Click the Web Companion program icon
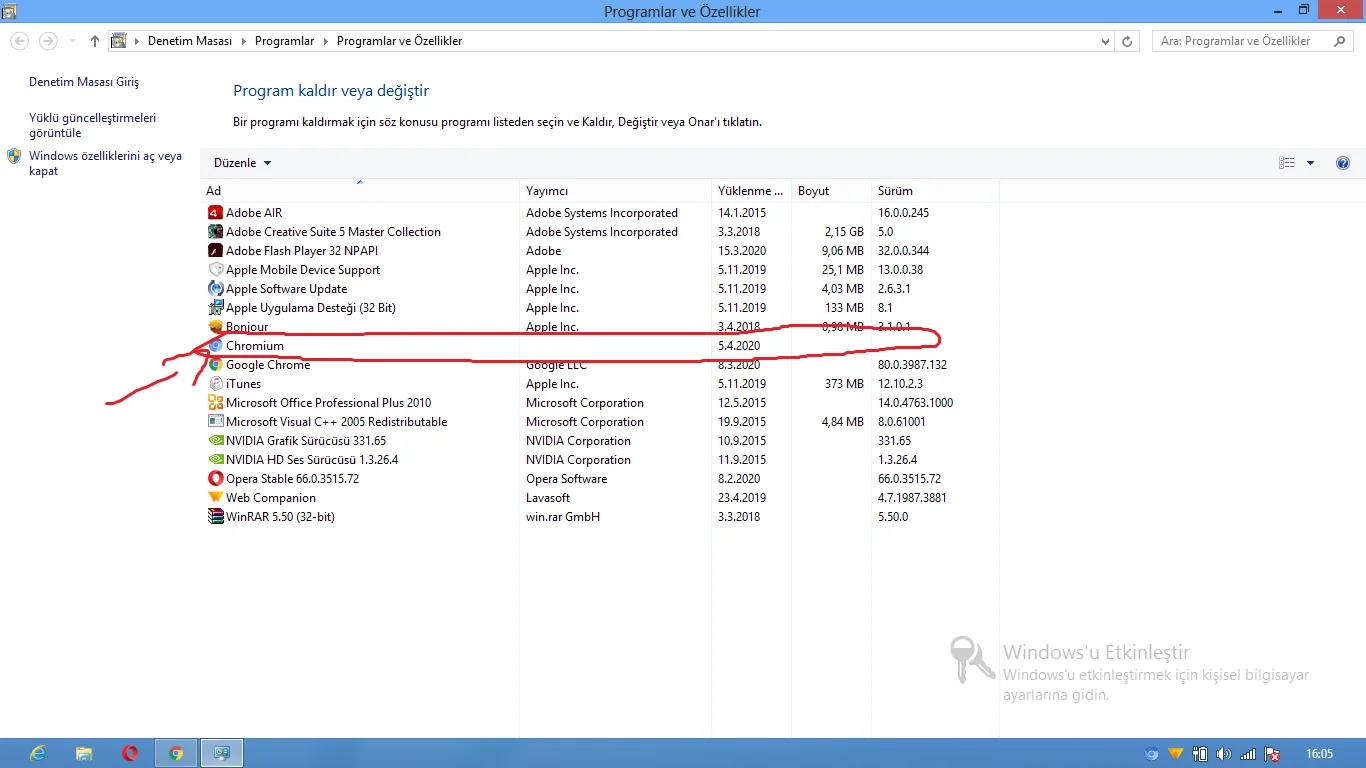This screenshot has width=1366, height=768. click(x=215, y=498)
